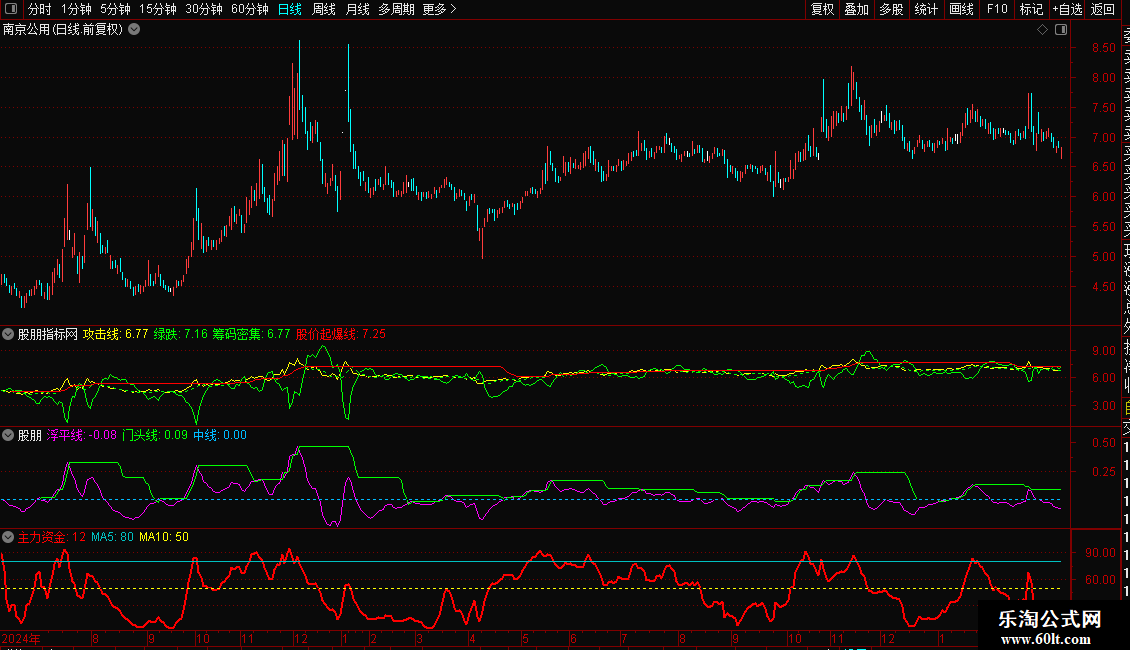Image resolution: width=1130 pixels, height=650 pixels.
Task: Switch to 周线 weekly chart
Action: 324,9
